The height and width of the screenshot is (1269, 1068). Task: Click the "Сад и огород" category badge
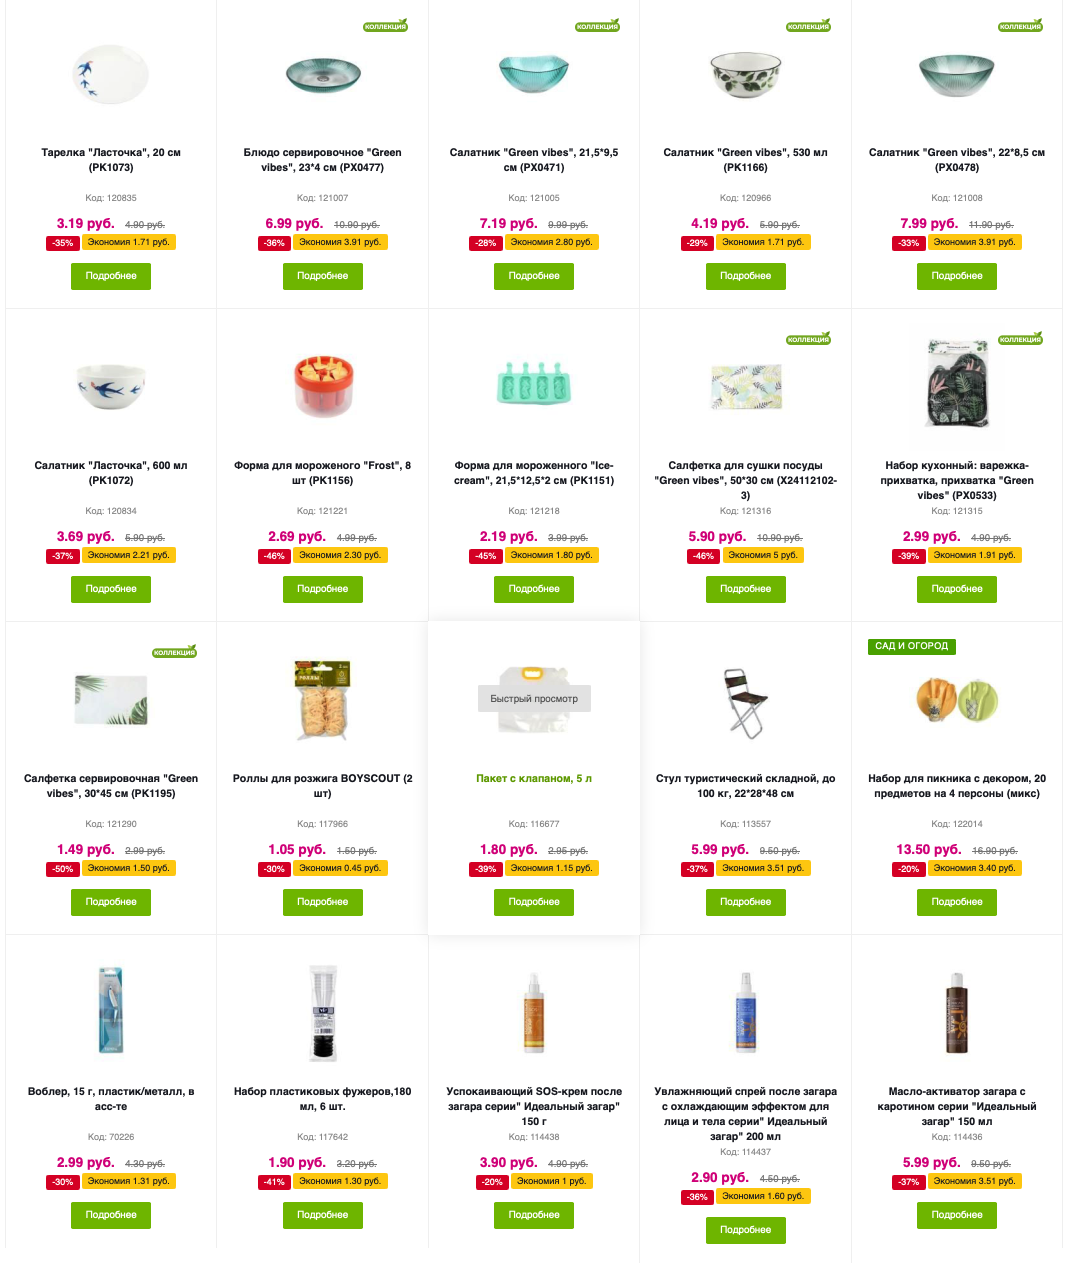[x=911, y=646]
